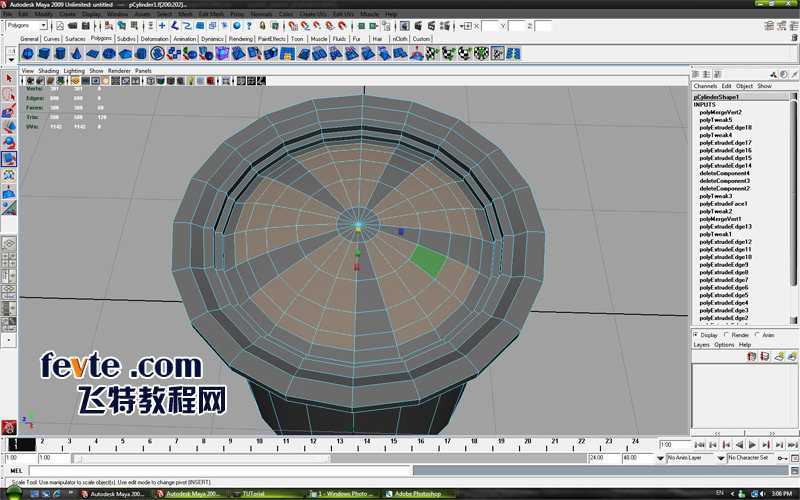The image size is (800, 500).
Task: Switch to the nCloth shelf tab
Action: coord(400,39)
